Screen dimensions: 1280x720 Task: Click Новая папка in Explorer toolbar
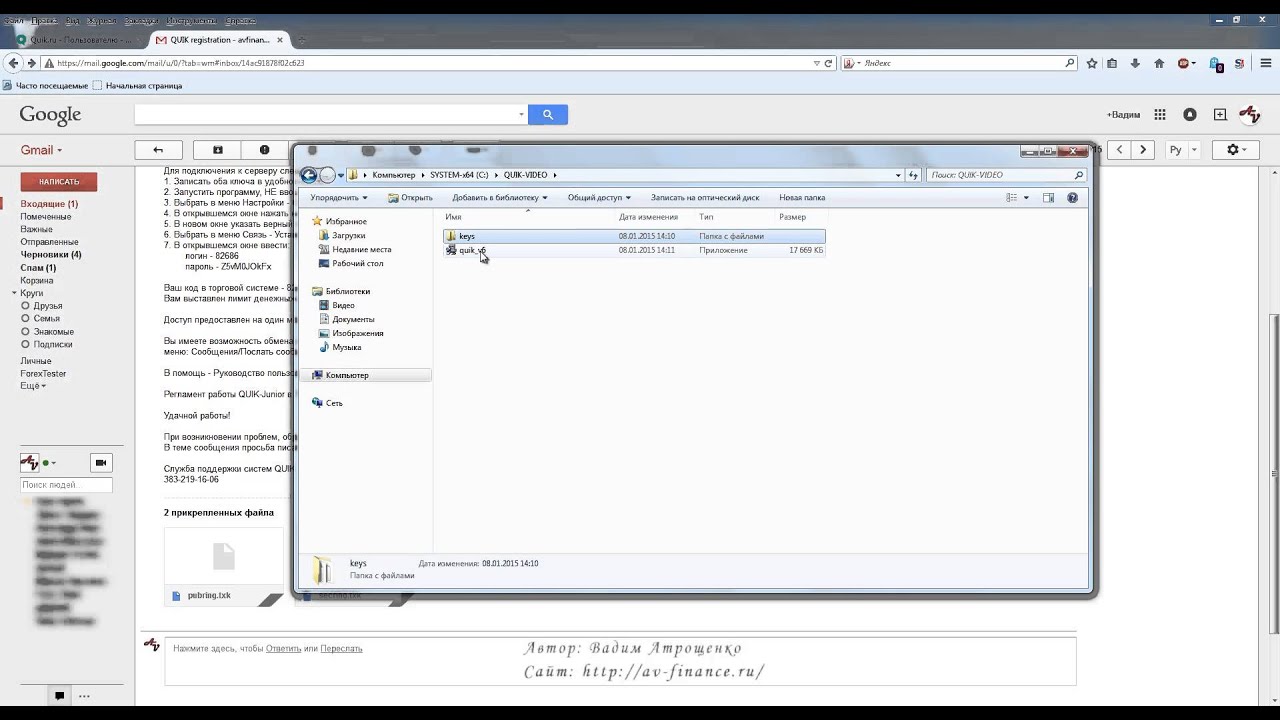click(802, 198)
